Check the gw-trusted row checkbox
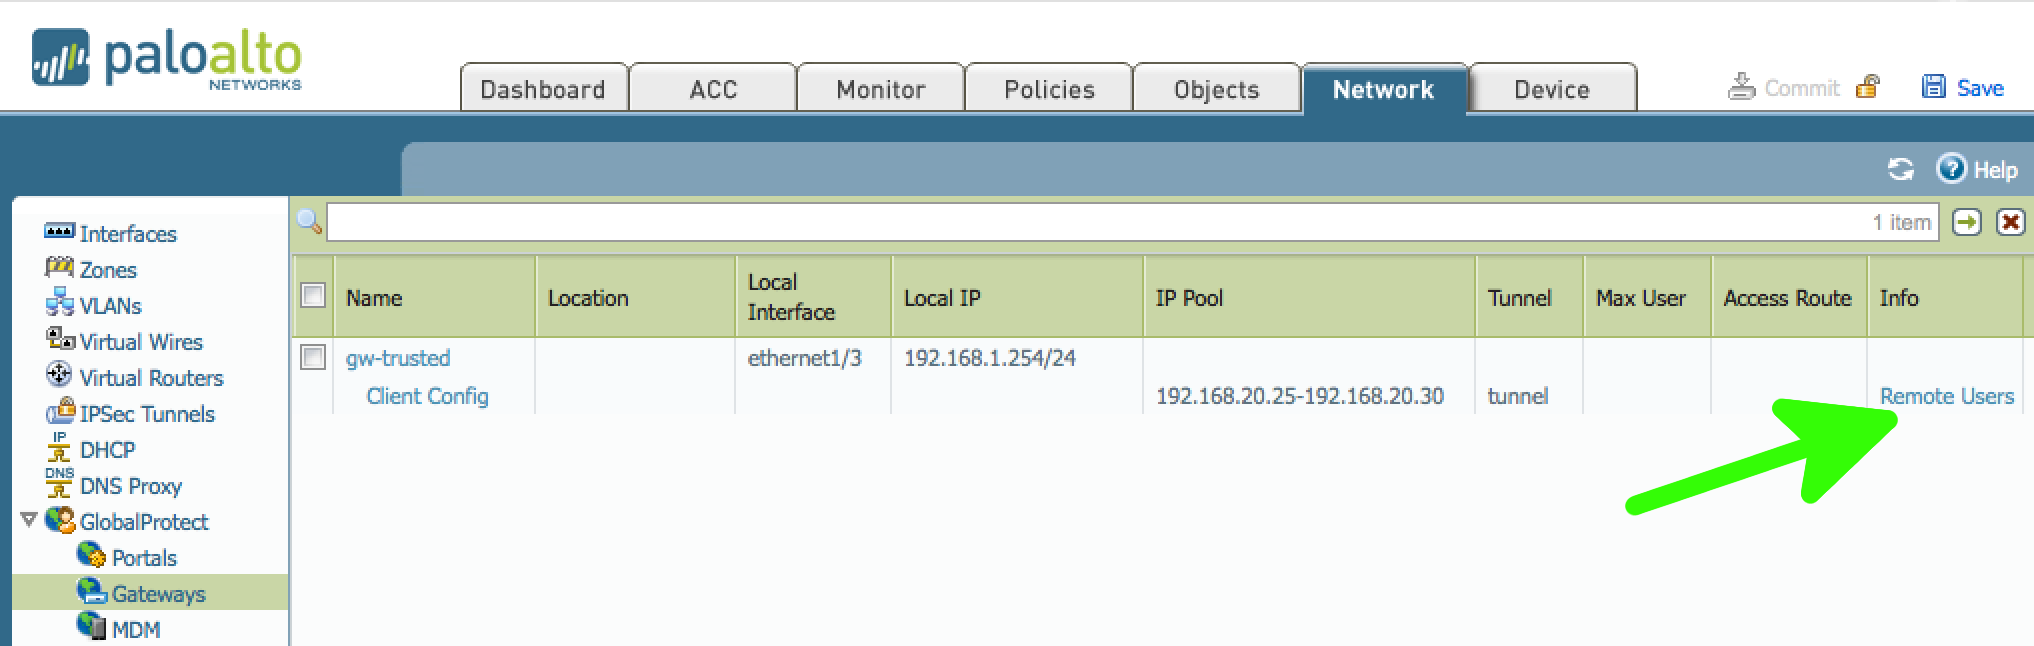This screenshot has height=646, width=2034. [x=313, y=357]
